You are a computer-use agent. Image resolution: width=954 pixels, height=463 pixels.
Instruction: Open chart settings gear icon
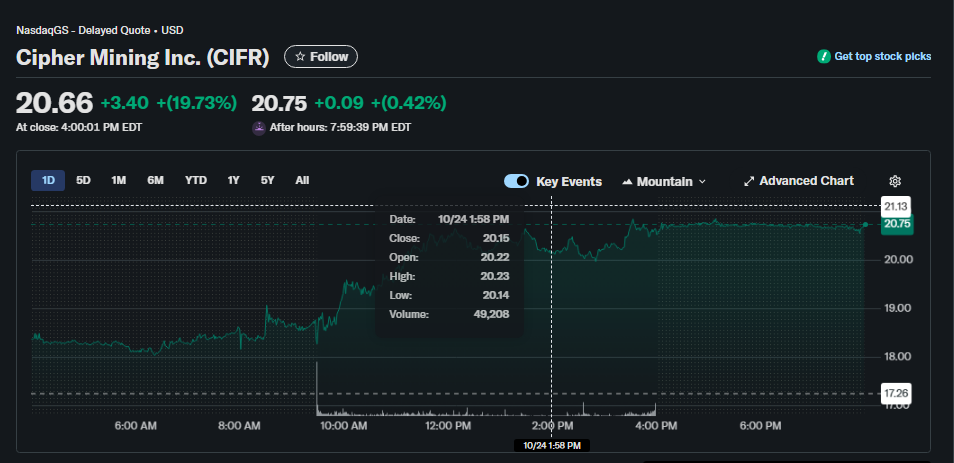pyautogui.click(x=895, y=181)
